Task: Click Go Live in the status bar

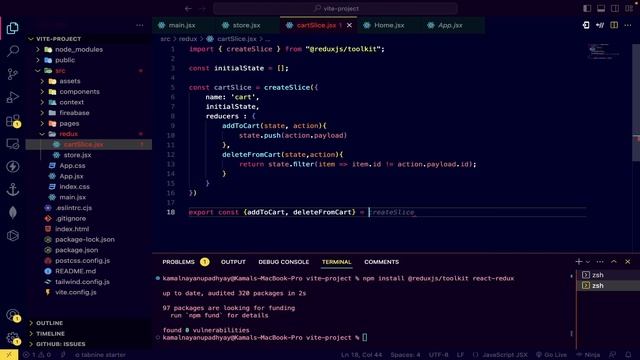Action: point(551,355)
